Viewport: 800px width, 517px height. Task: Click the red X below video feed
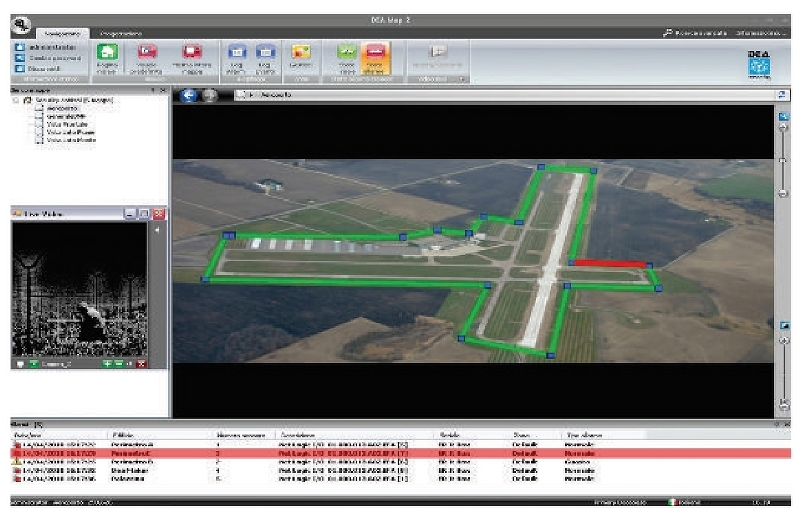point(141,363)
